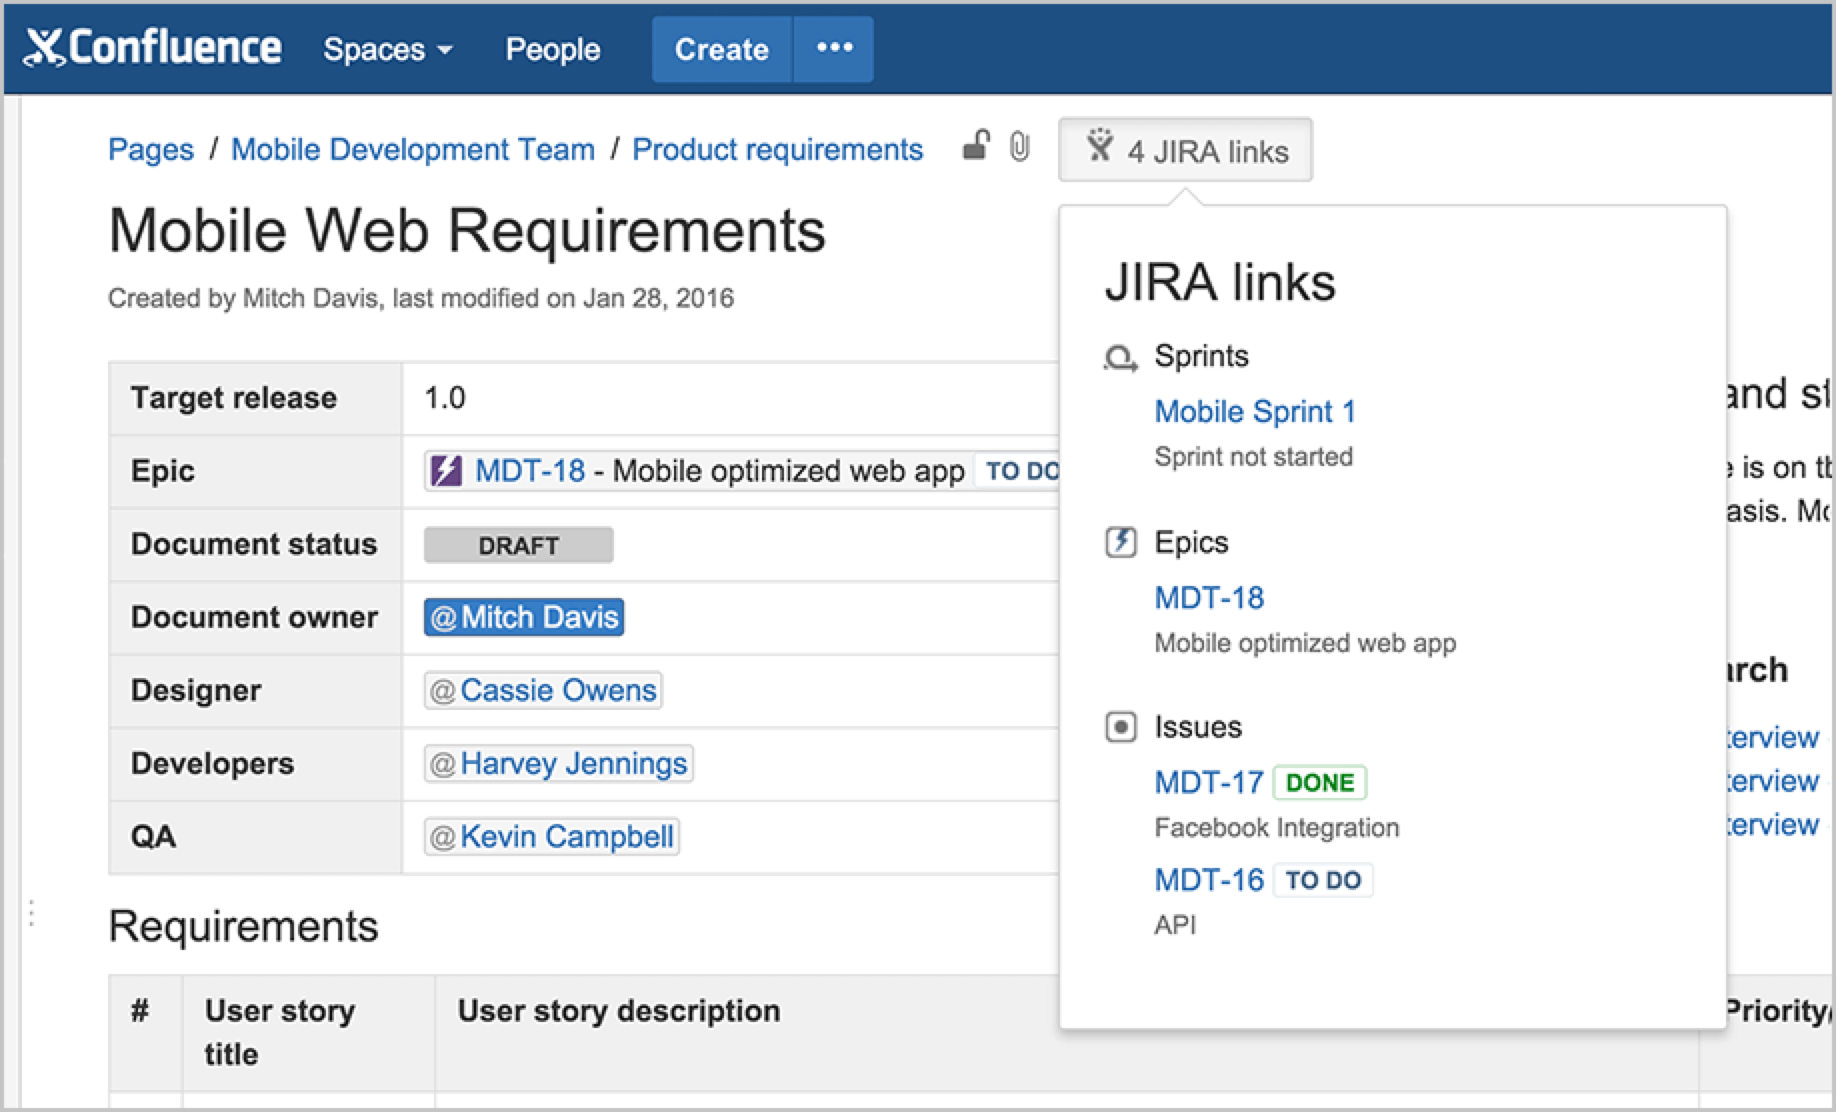Click the Create button
The height and width of the screenshot is (1112, 1836).
point(721,49)
